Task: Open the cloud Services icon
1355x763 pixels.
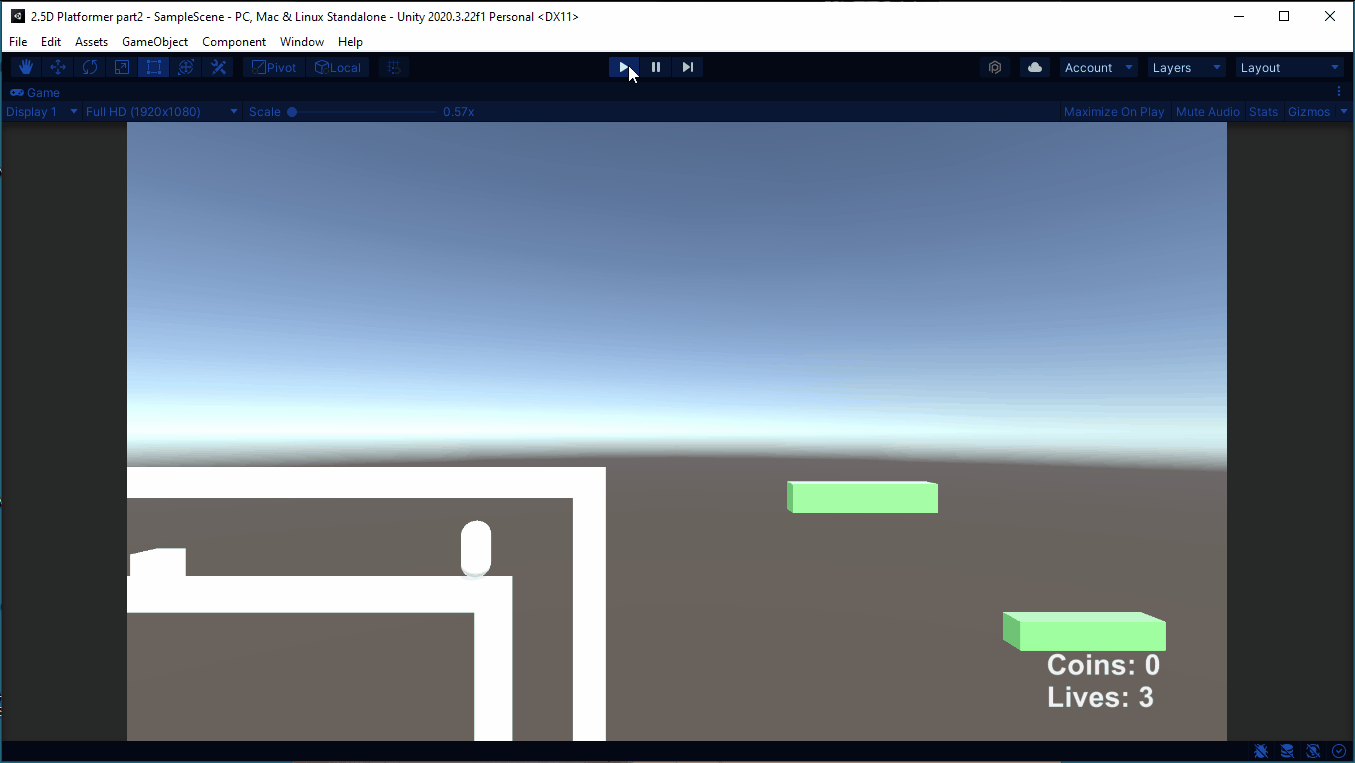Action: pos(1035,67)
